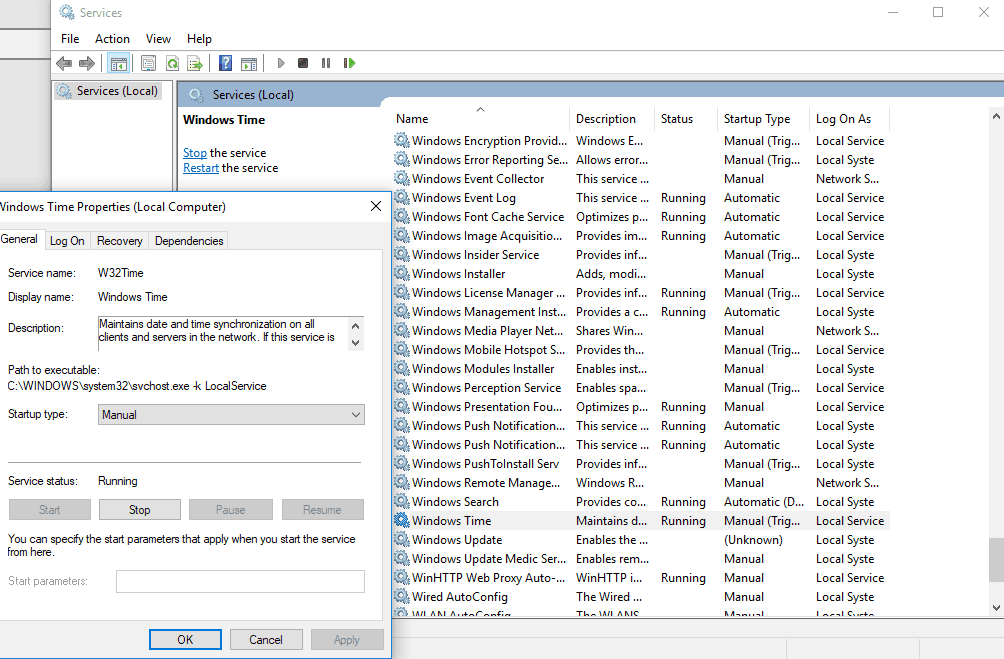Screen dimensions: 1004x659
Task: Click the Forward arrow toolbar icon
Action: coord(86,63)
